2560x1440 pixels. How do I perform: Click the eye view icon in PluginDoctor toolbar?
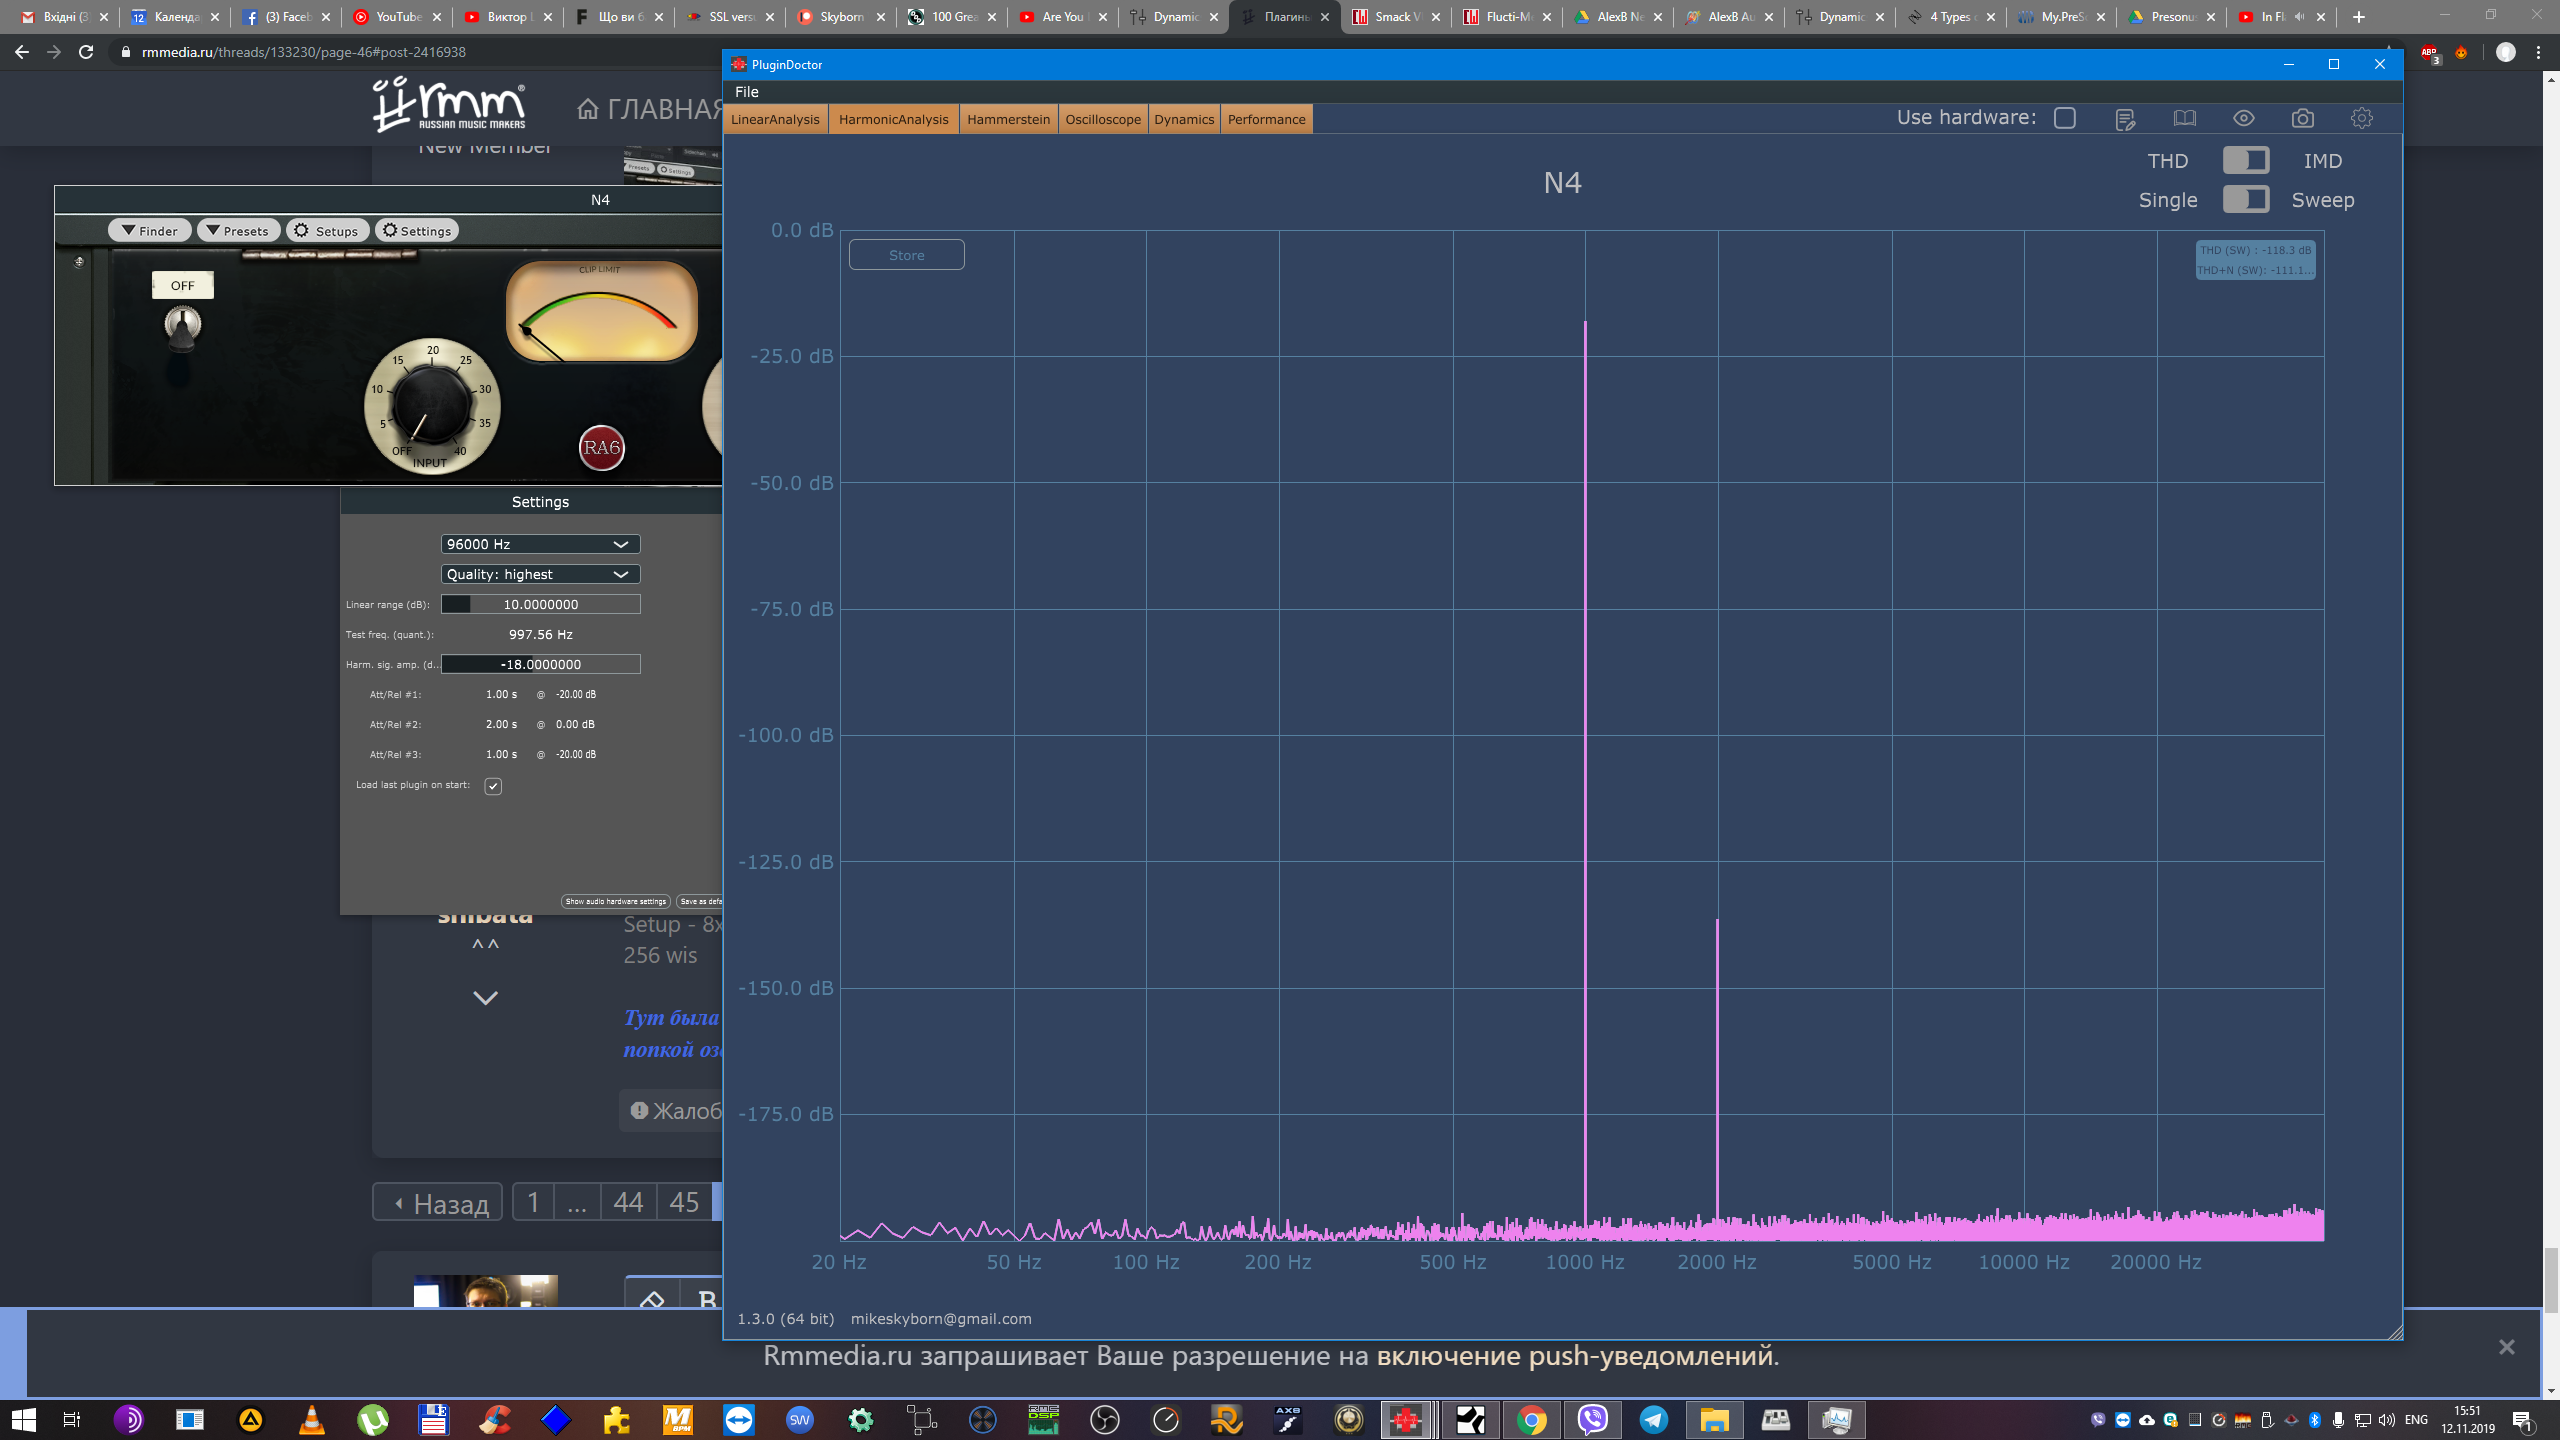[2243, 118]
